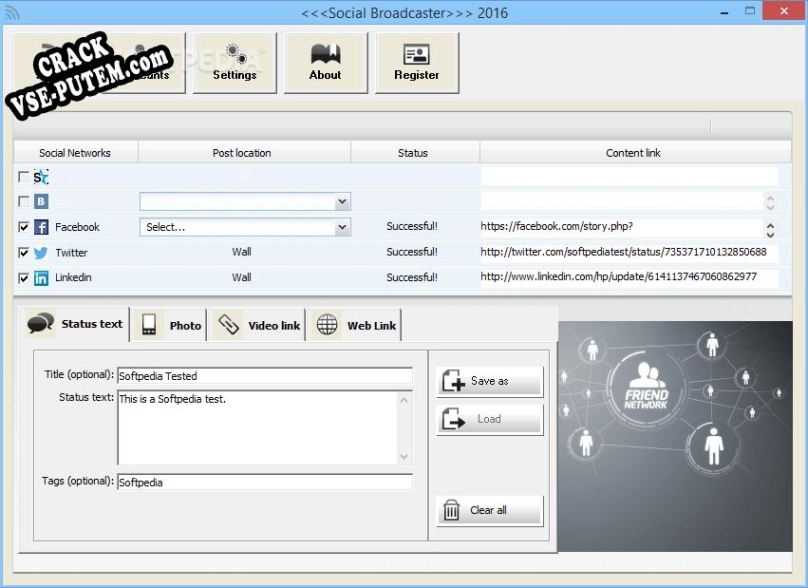Click the Friend Network banner image
Screen dimensions: 808x588
point(675,436)
